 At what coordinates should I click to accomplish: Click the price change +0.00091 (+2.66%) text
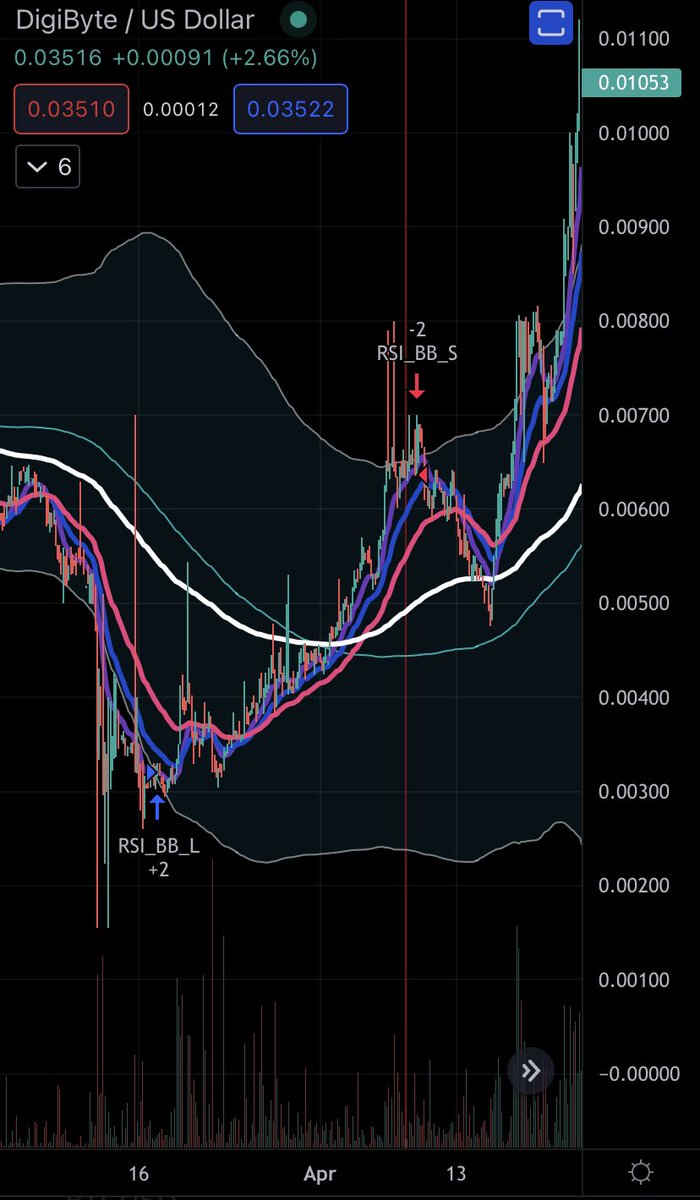coord(214,58)
